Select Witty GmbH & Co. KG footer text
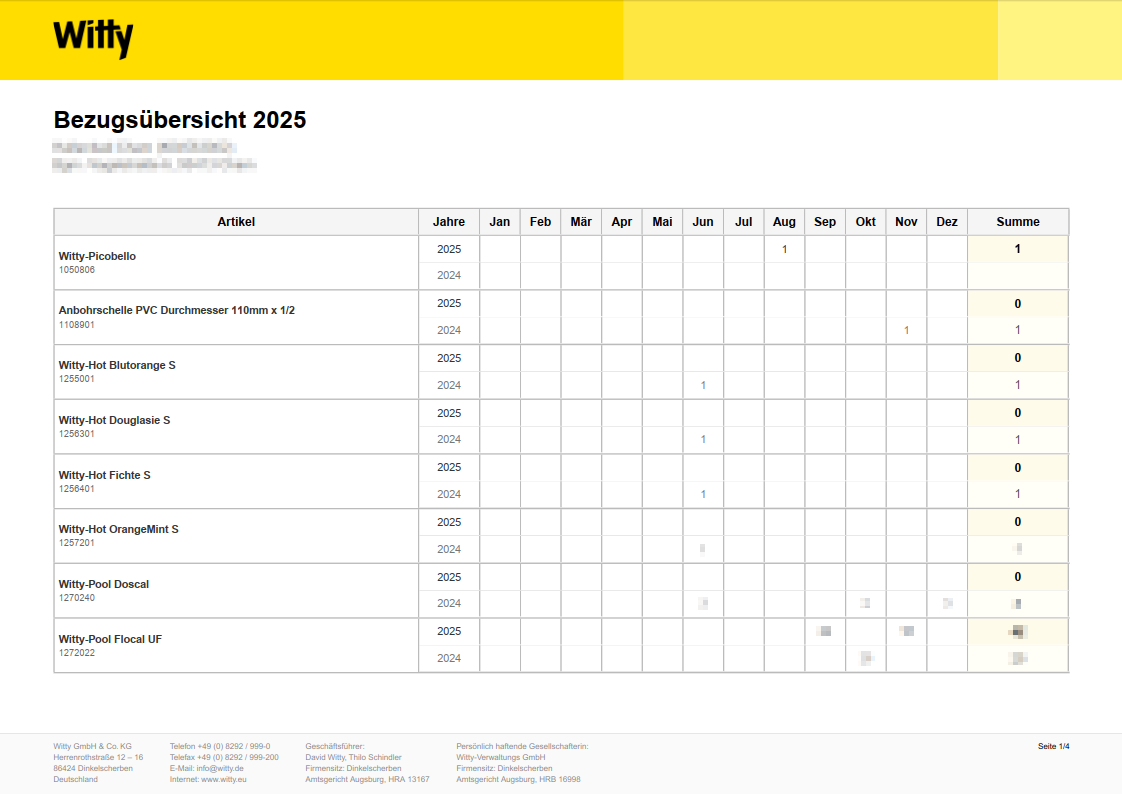 point(92,746)
